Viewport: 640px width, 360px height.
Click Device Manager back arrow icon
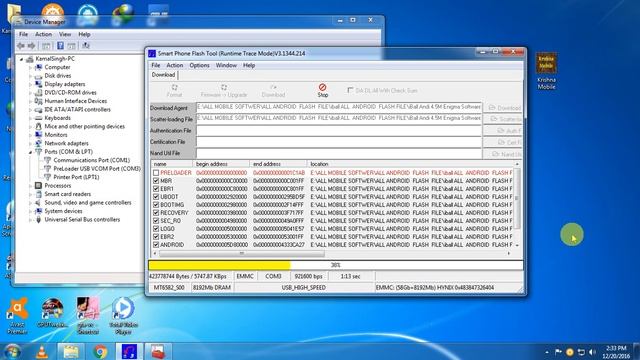point(21,46)
